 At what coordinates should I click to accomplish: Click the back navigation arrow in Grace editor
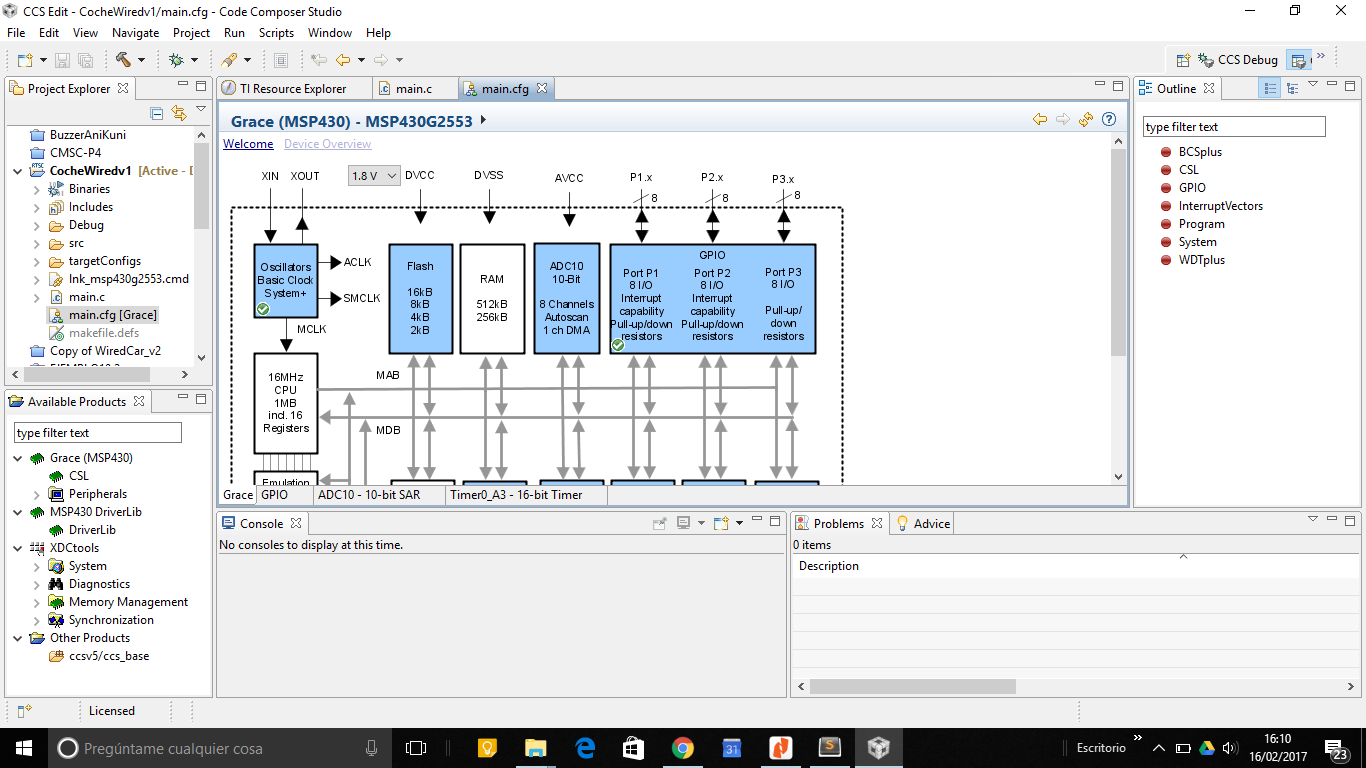coord(1040,119)
